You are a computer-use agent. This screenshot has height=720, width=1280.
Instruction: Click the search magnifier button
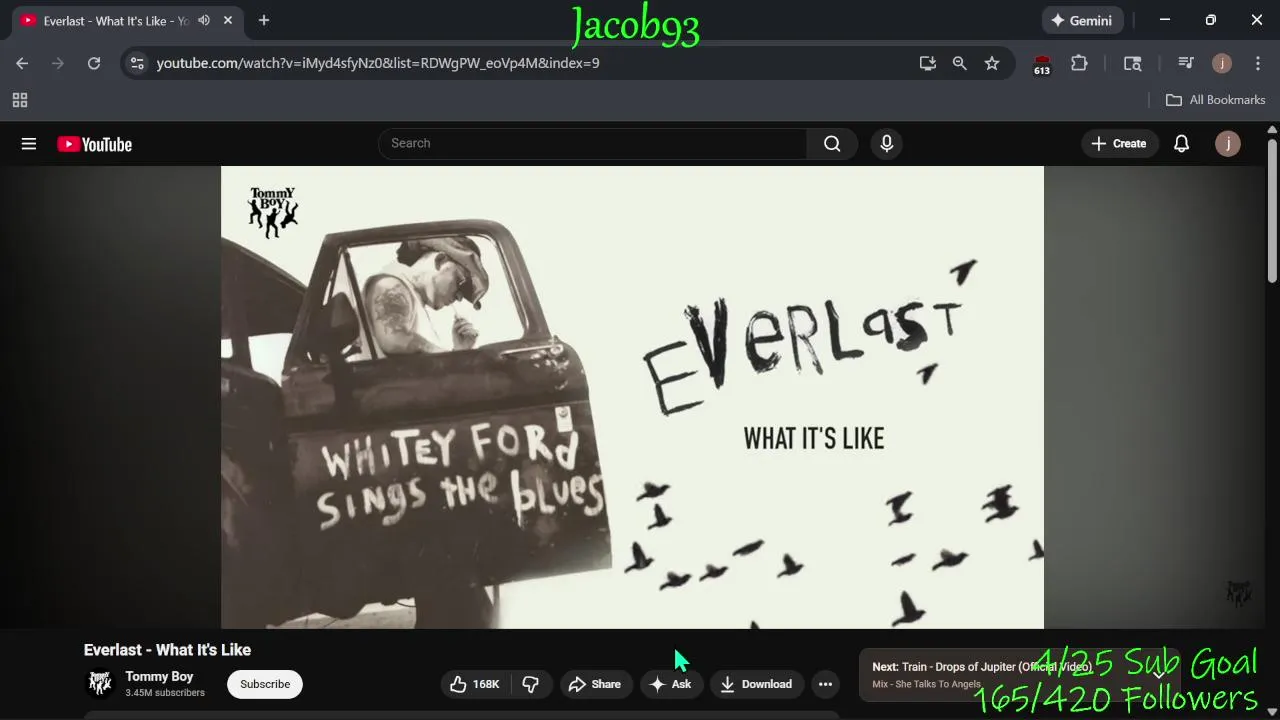[x=832, y=144]
